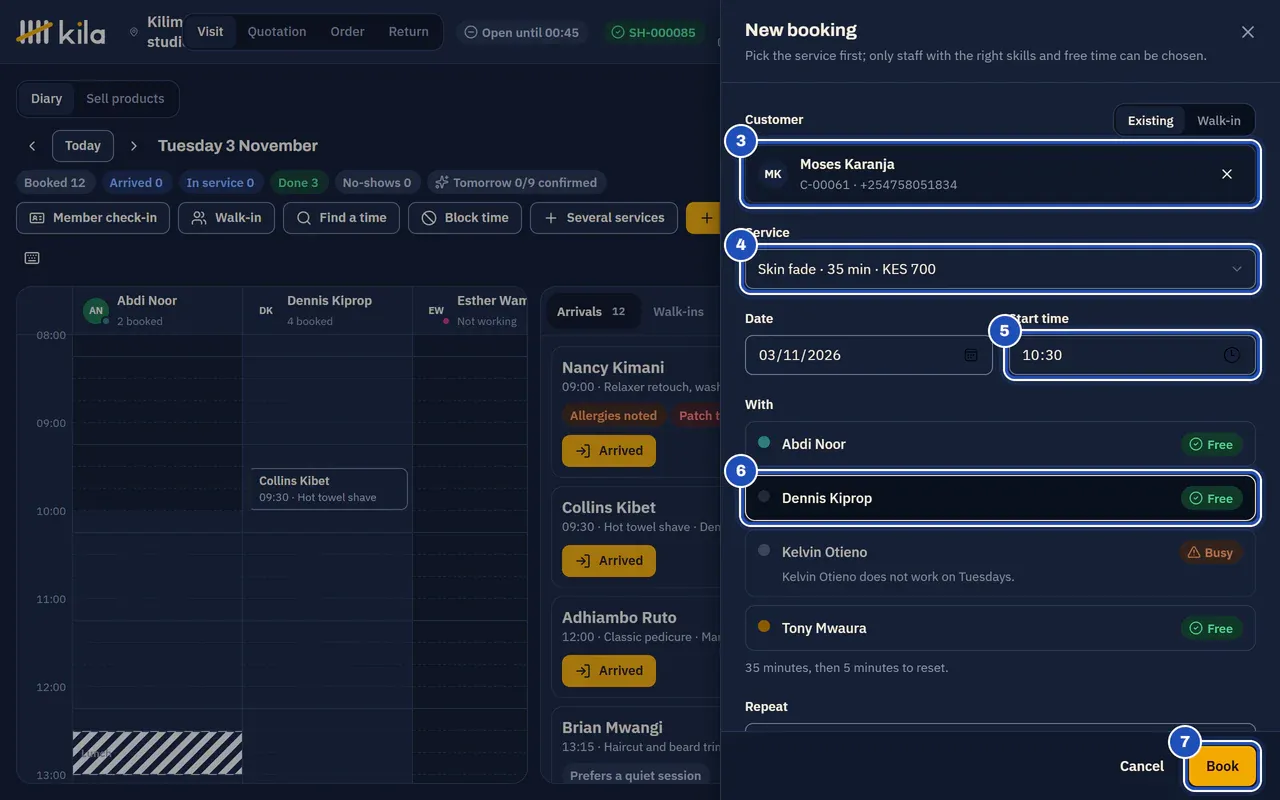Filter by No-shows 0 chip
Image resolution: width=1280 pixels, height=800 pixels.
377,183
